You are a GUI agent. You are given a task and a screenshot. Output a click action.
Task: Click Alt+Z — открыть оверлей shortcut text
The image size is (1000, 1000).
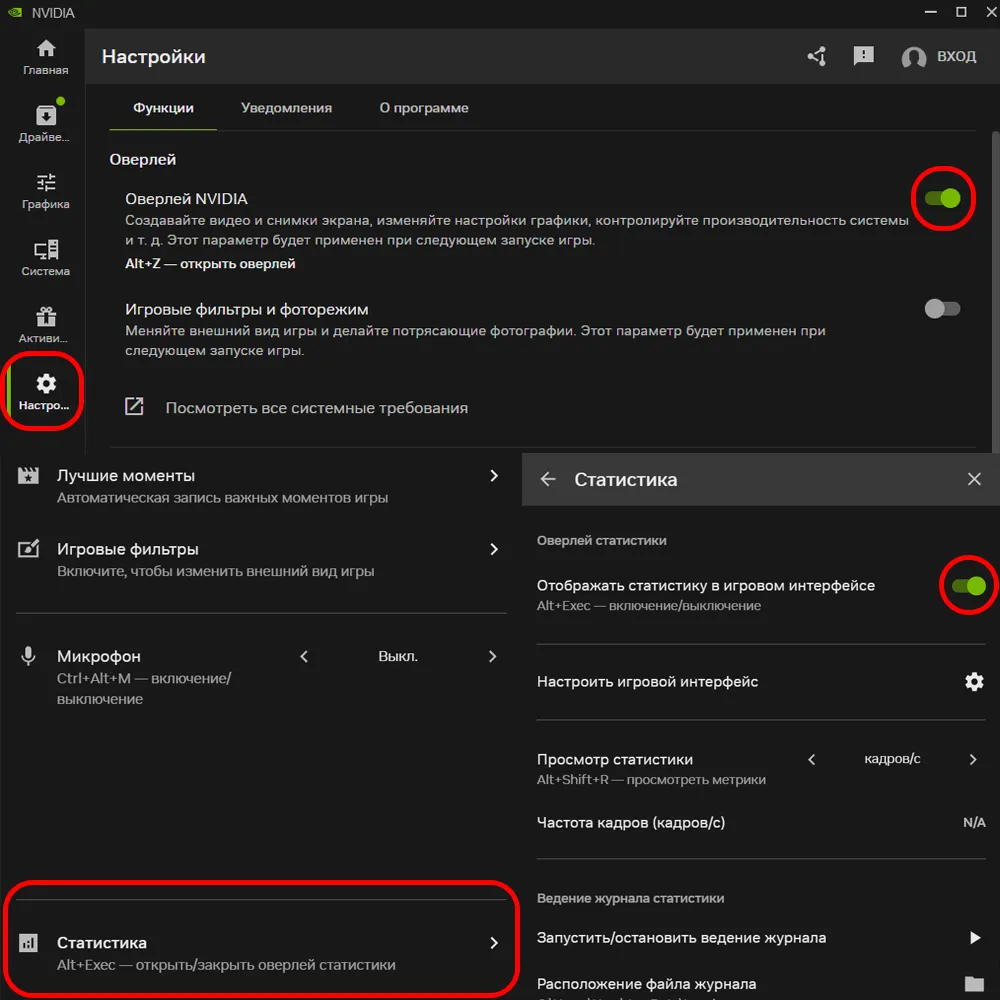tap(210, 263)
